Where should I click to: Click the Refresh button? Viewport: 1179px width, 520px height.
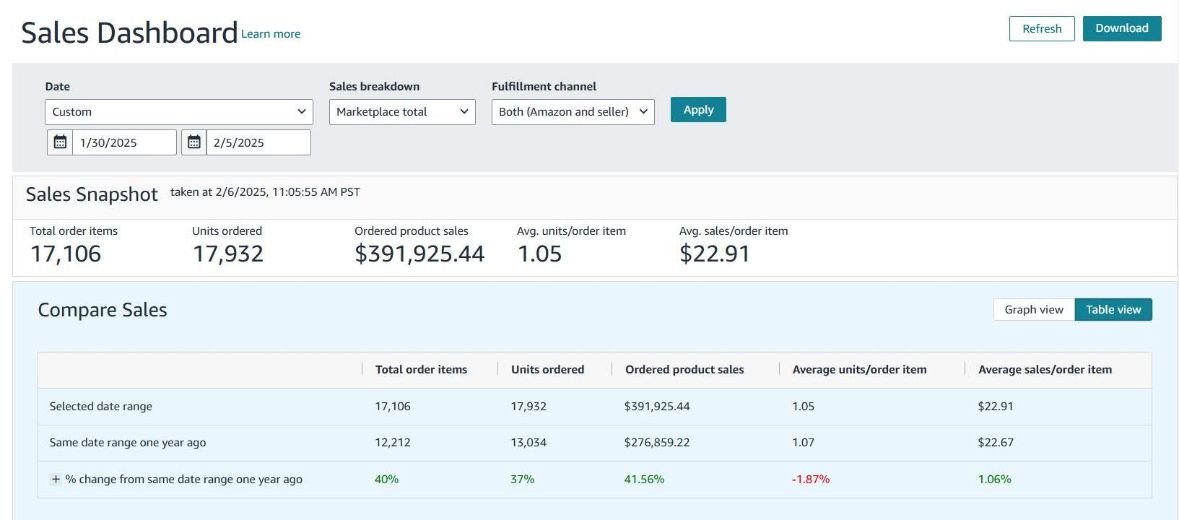tap(1041, 29)
